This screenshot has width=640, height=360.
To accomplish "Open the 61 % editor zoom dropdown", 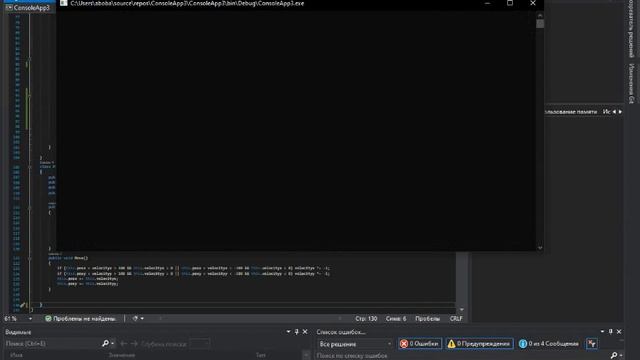I will (x=30, y=319).
